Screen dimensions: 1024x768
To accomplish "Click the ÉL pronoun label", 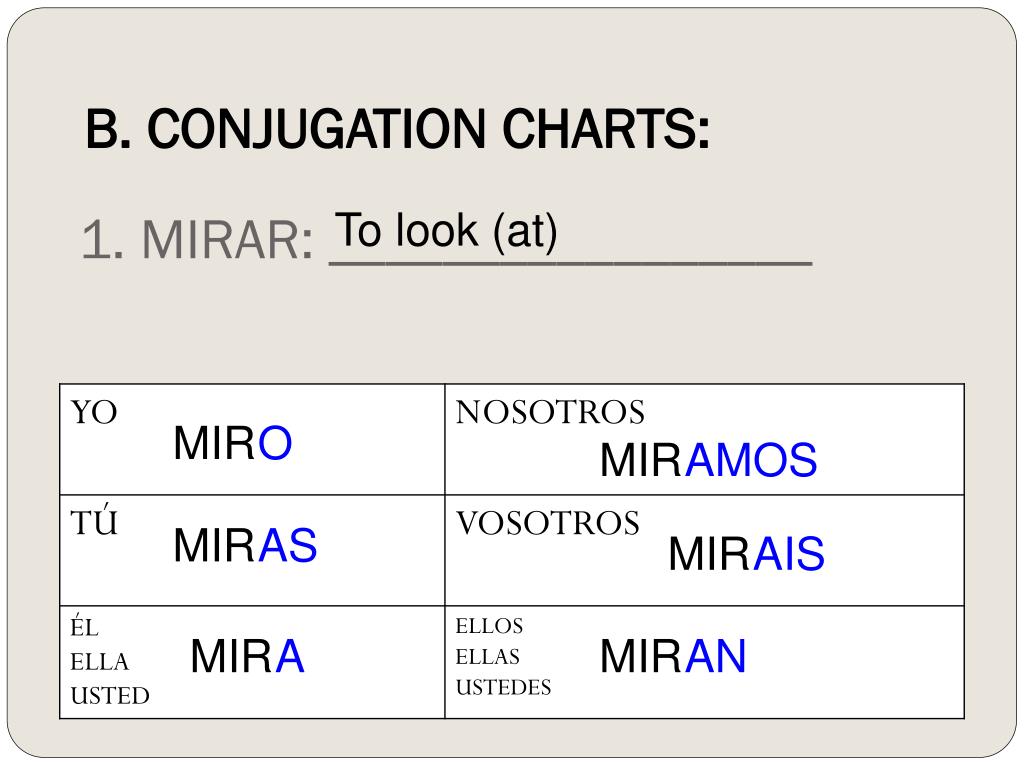I will pyautogui.click(x=85, y=628).
